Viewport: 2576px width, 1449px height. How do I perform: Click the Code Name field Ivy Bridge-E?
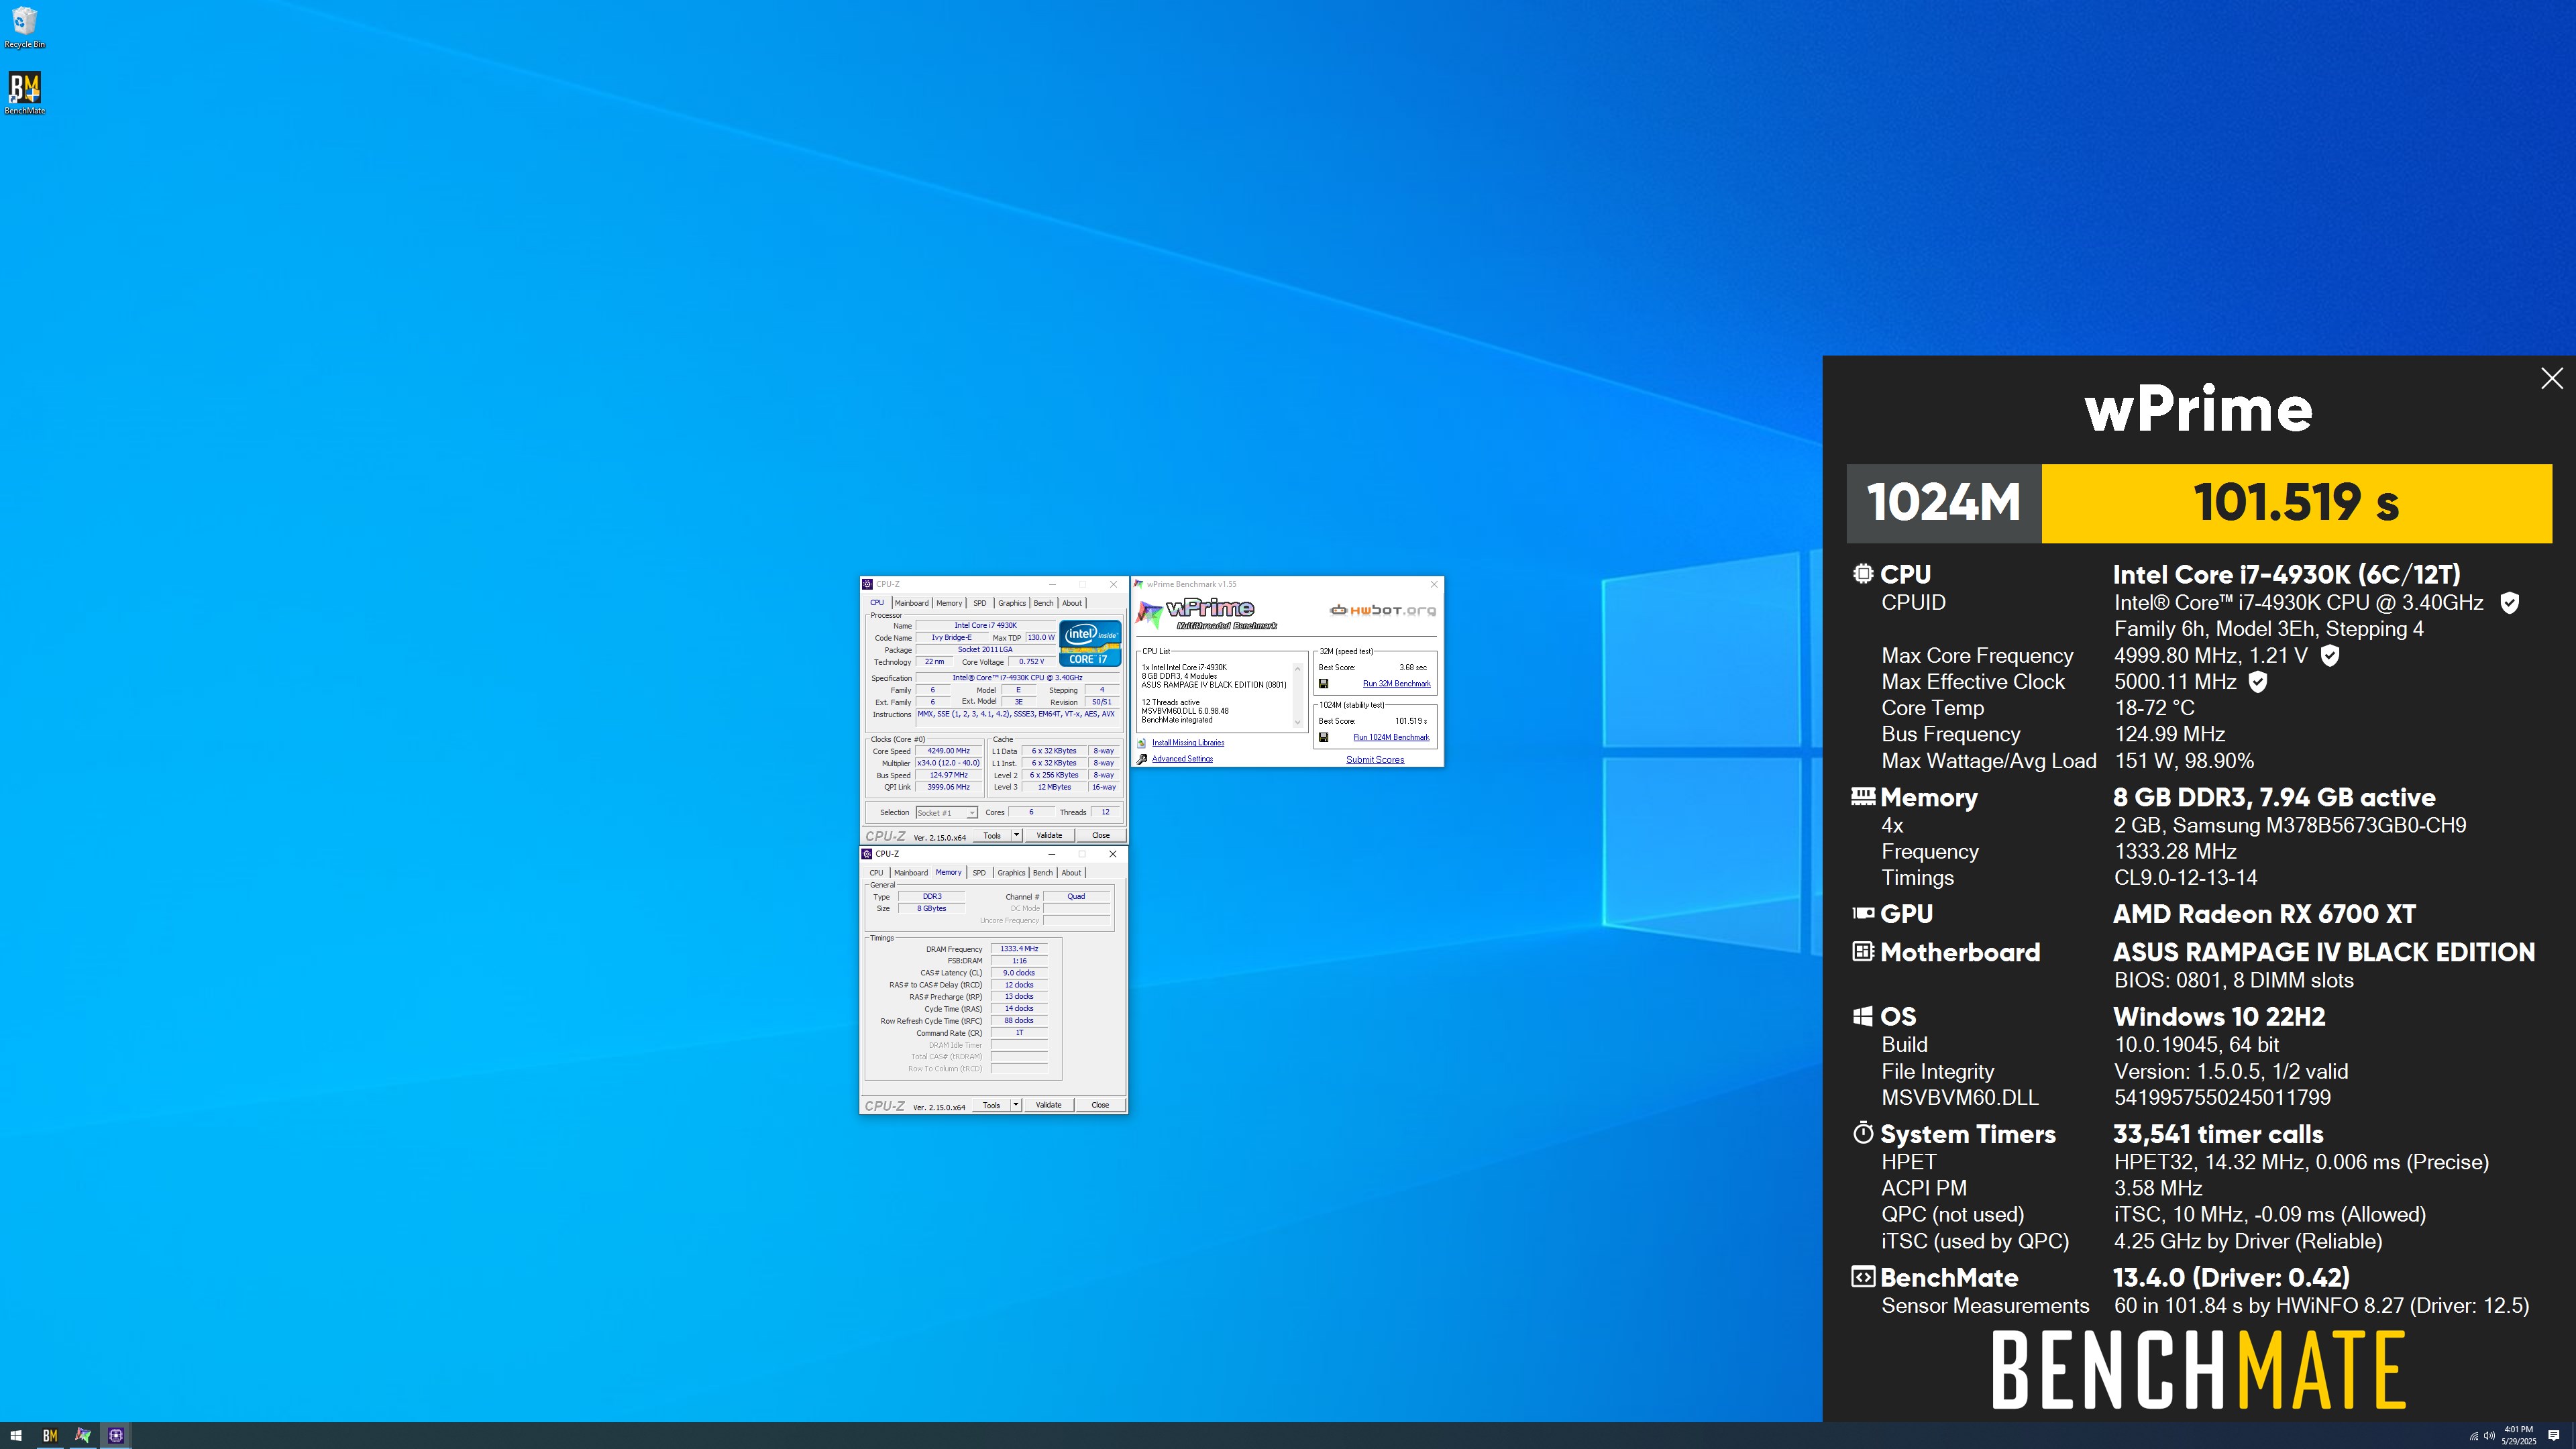coord(951,638)
